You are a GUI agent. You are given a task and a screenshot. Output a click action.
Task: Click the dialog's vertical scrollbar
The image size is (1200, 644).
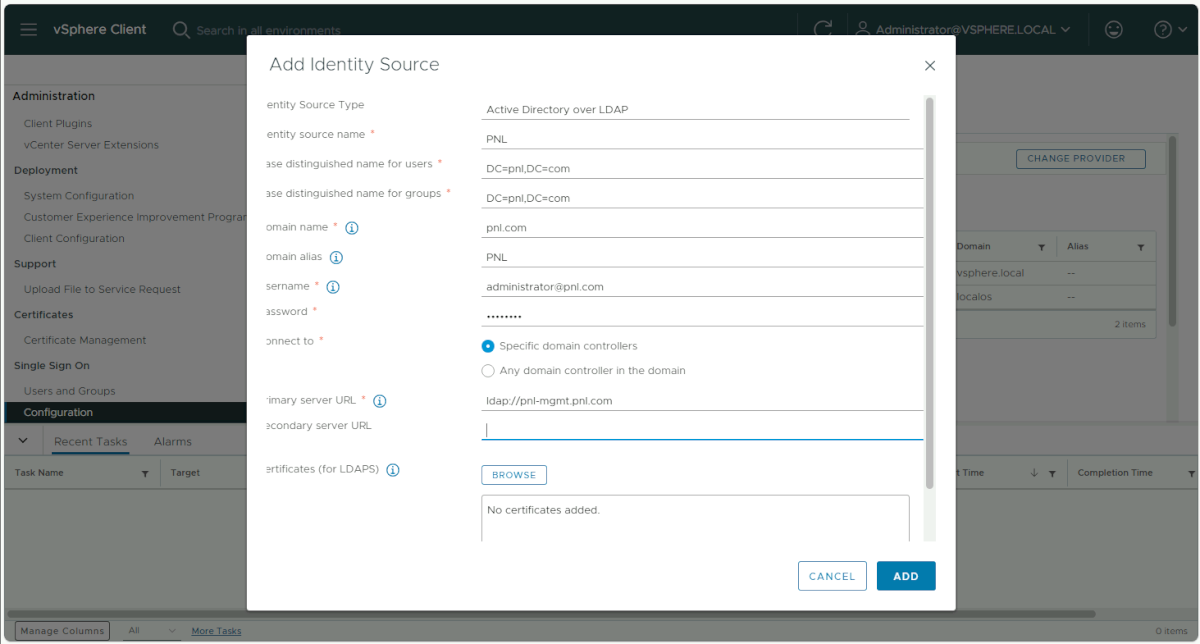tap(930, 293)
